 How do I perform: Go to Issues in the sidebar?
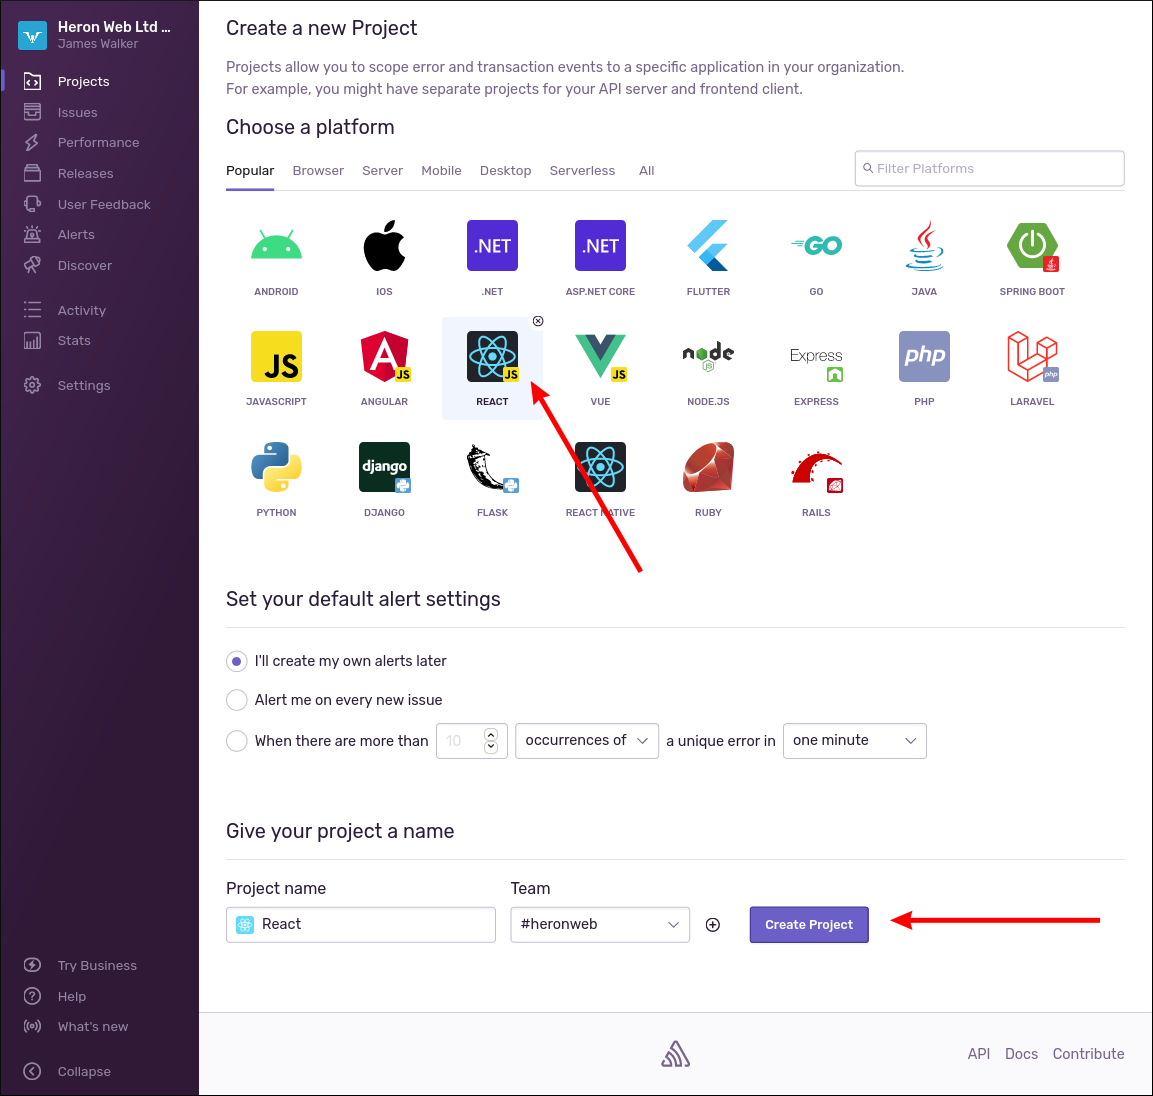click(77, 113)
